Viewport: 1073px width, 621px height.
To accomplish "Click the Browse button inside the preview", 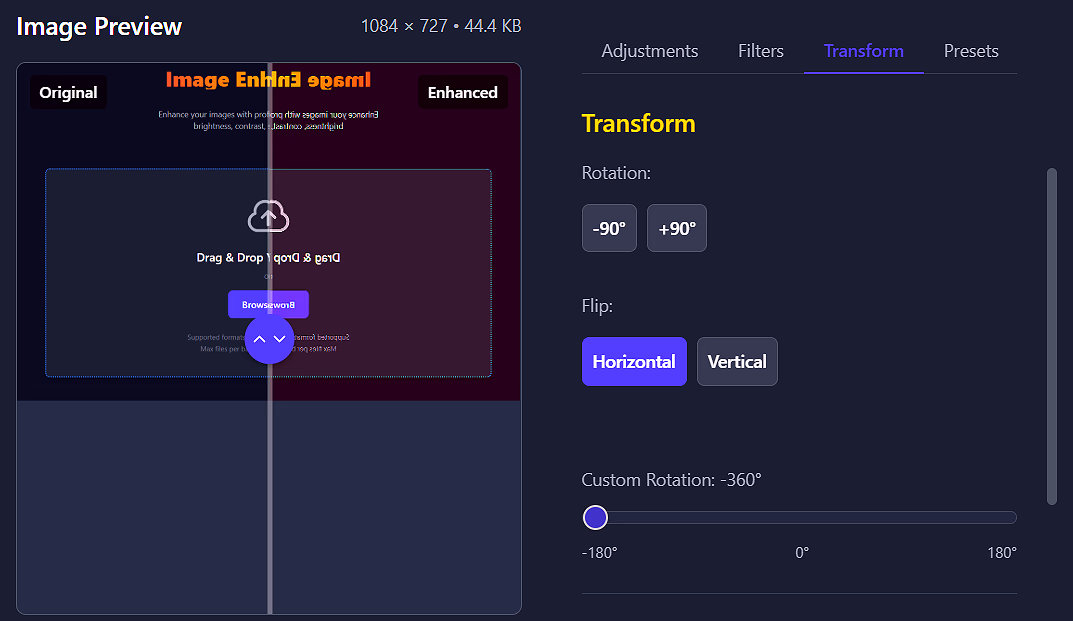I will [x=268, y=303].
